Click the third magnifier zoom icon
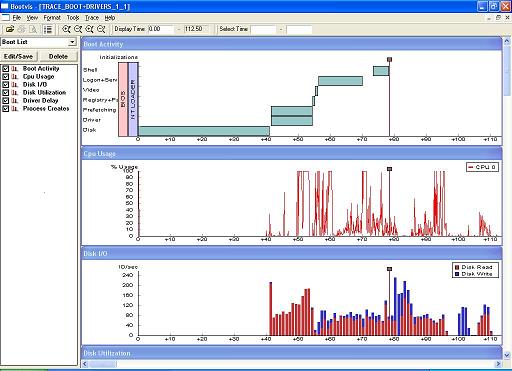The width and height of the screenshot is (512, 371). pos(89,29)
